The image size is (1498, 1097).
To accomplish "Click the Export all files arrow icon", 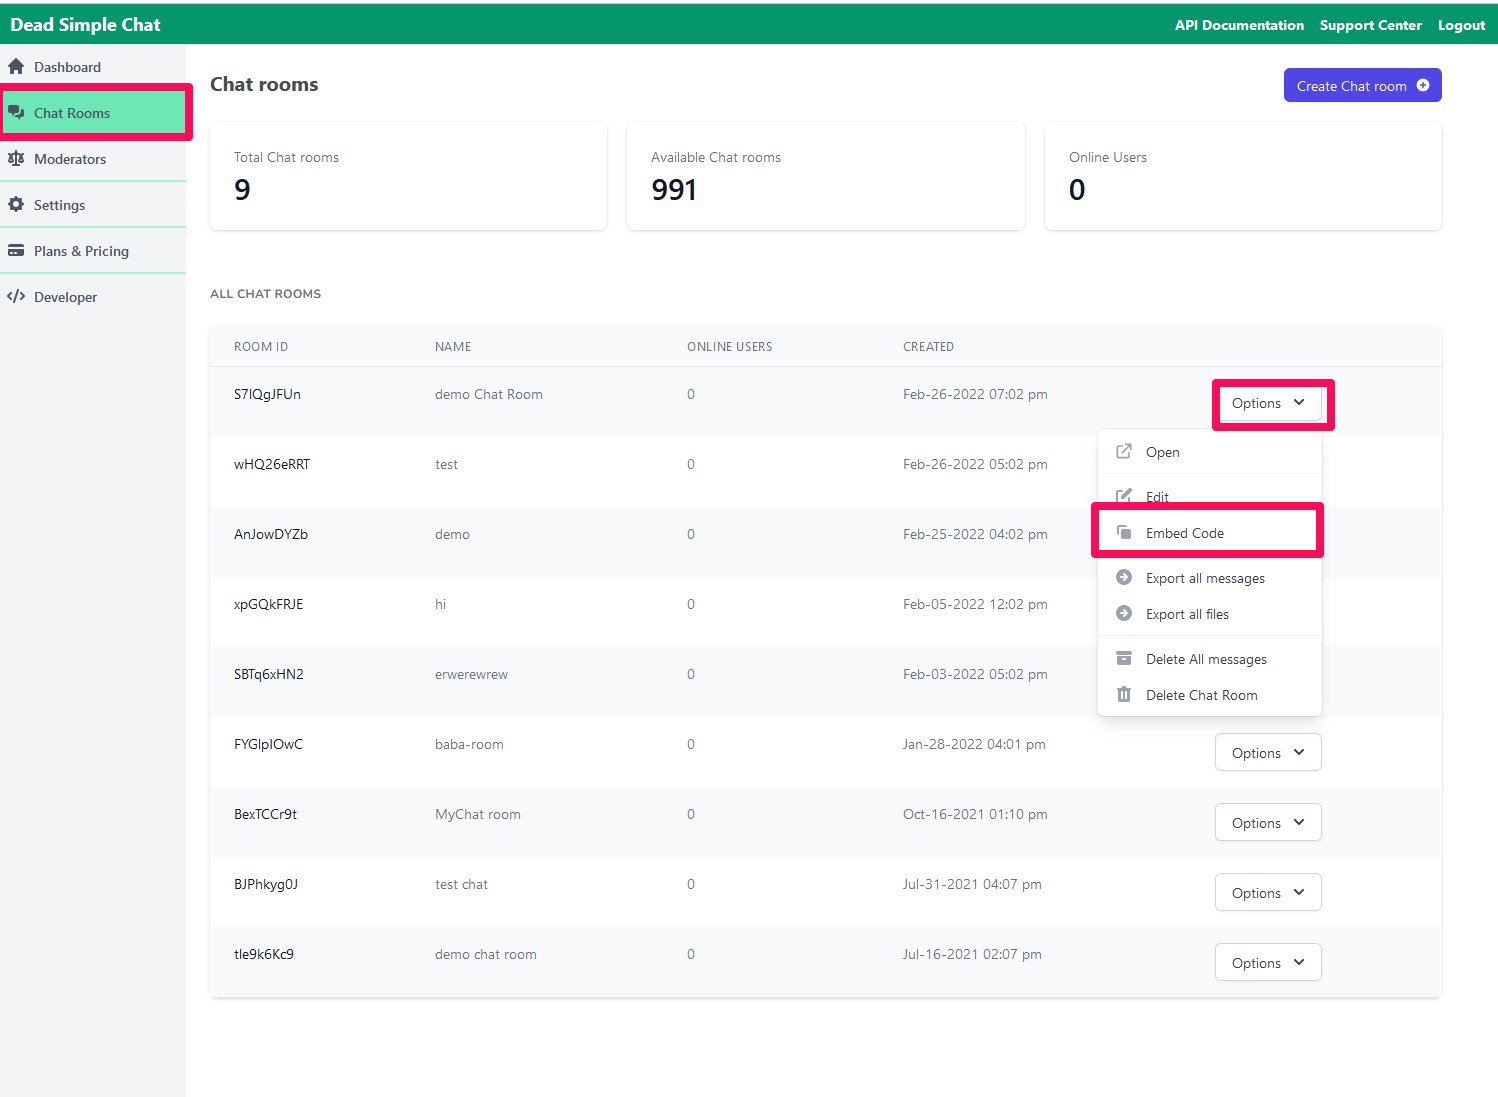I will click(1124, 614).
